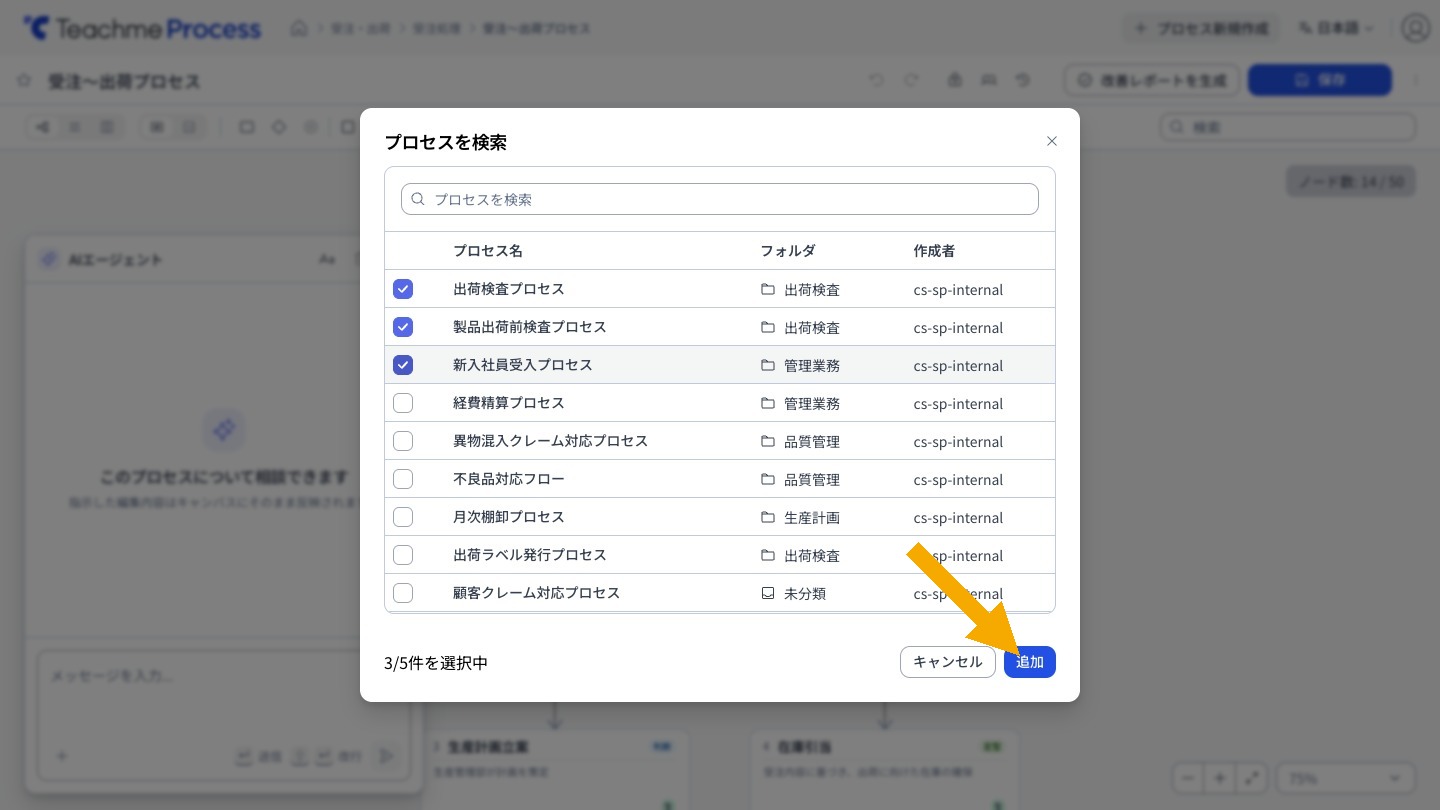1440x810 pixels.
Task: Click the undo arrow icon in header
Action: pyautogui.click(x=876, y=80)
